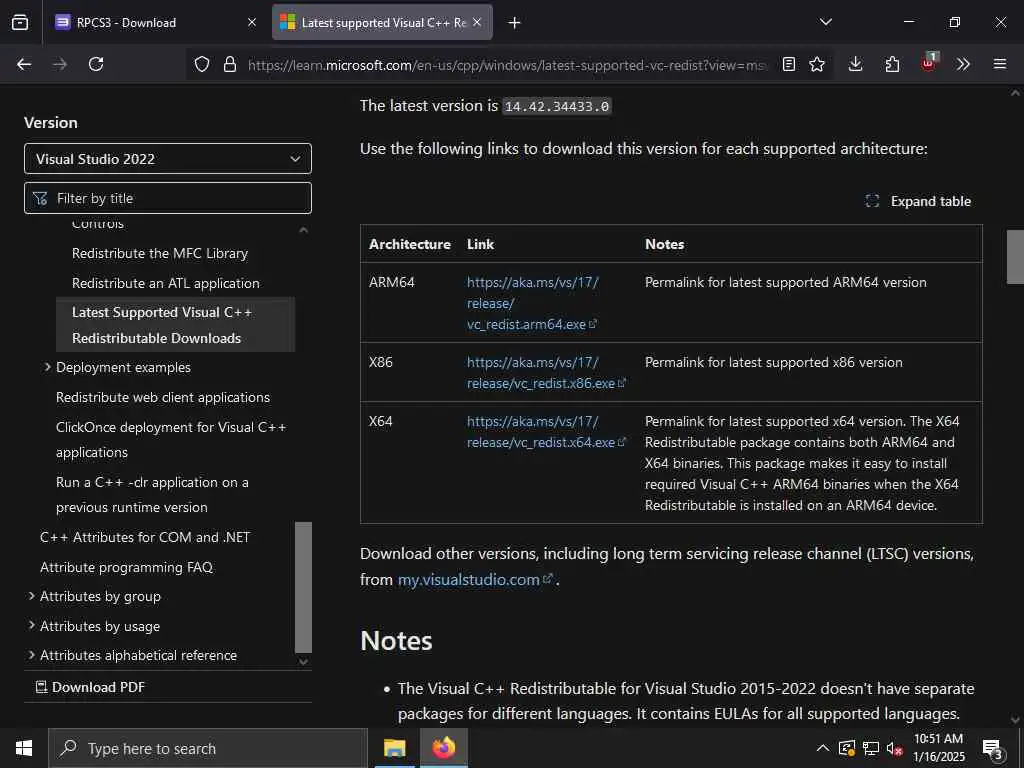Image resolution: width=1024 pixels, height=768 pixels.
Task: Download the vc_redist.arm64.exe link
Action: coord(532,303)
